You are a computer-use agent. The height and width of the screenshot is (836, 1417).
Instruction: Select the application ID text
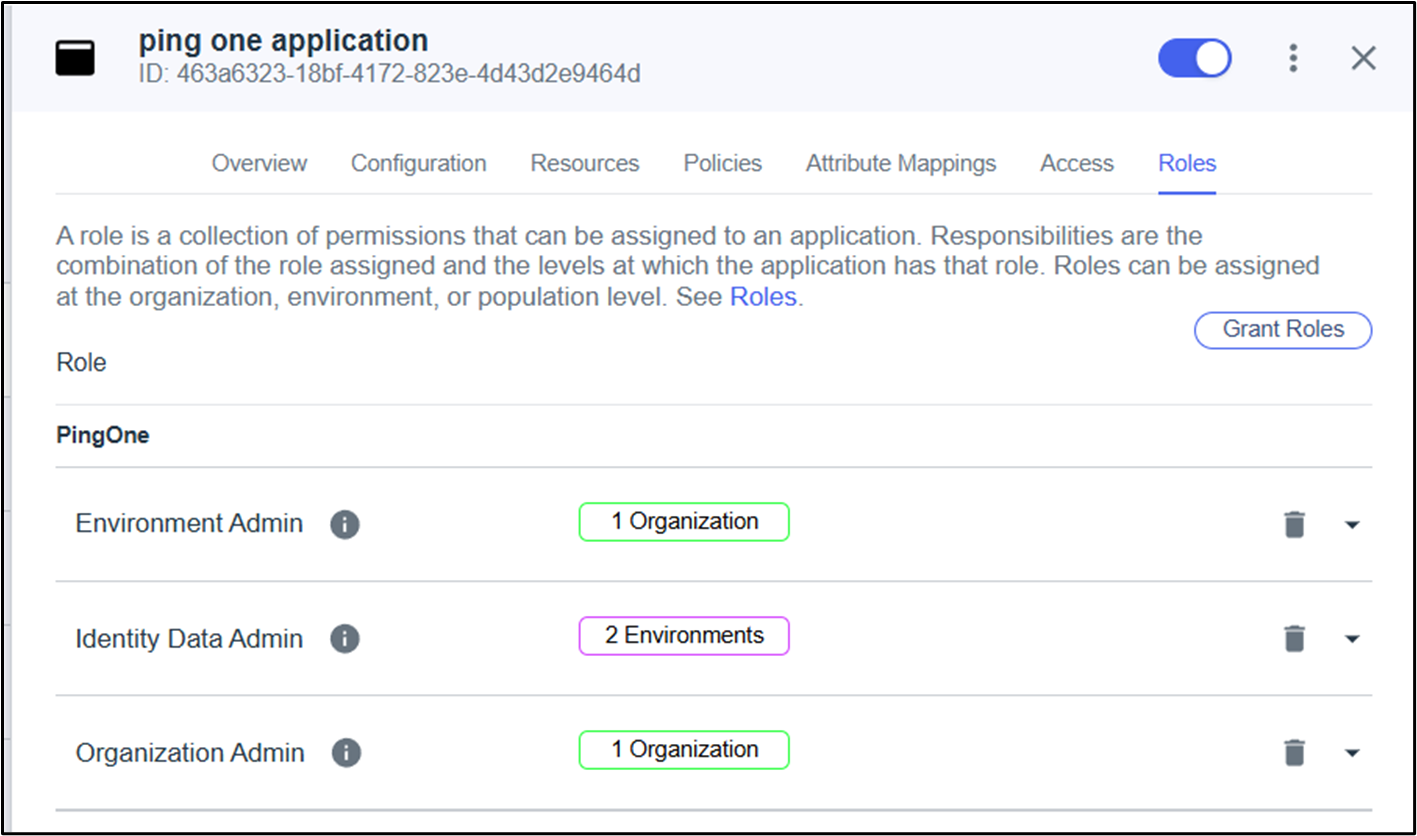click(x=389, y=74)
